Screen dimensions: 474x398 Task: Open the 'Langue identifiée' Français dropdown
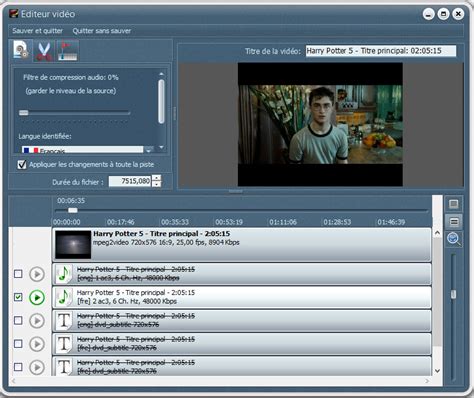(87, 150)
